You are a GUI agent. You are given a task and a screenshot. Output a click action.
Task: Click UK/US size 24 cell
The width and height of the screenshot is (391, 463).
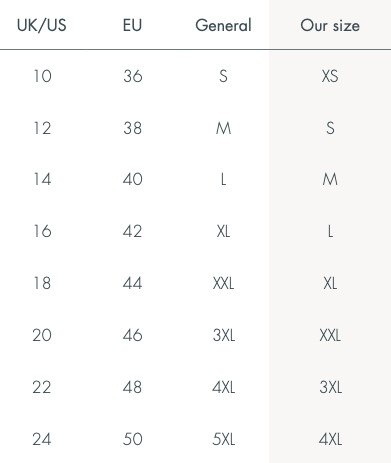click(x=42, y=439)
